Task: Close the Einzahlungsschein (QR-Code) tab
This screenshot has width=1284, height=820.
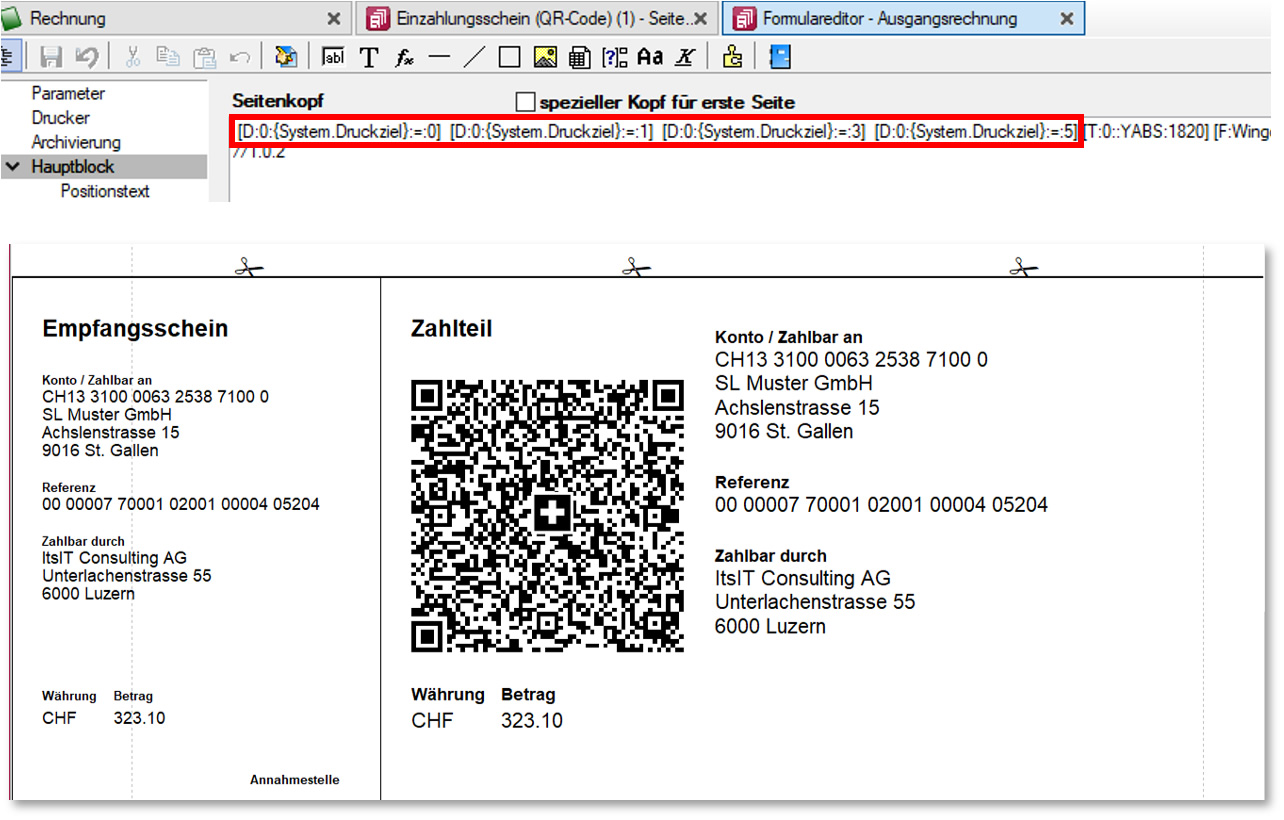Action: (702, 19)
